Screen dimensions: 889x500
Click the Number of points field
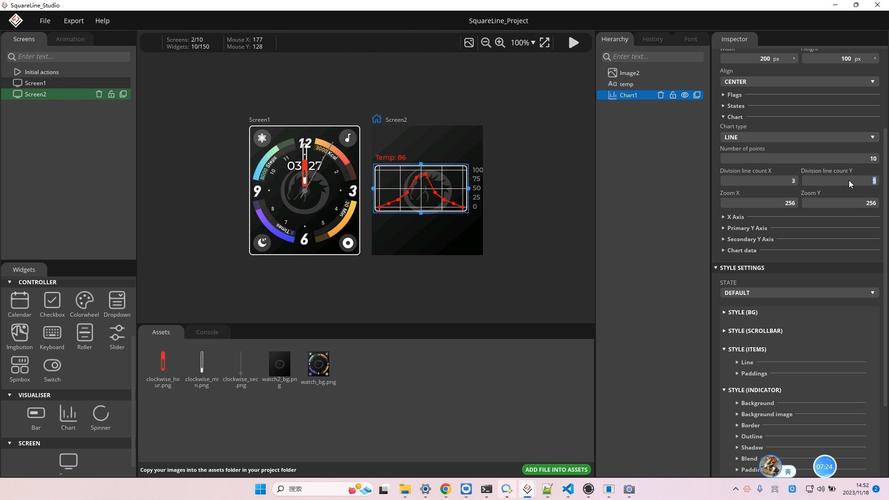798,158
